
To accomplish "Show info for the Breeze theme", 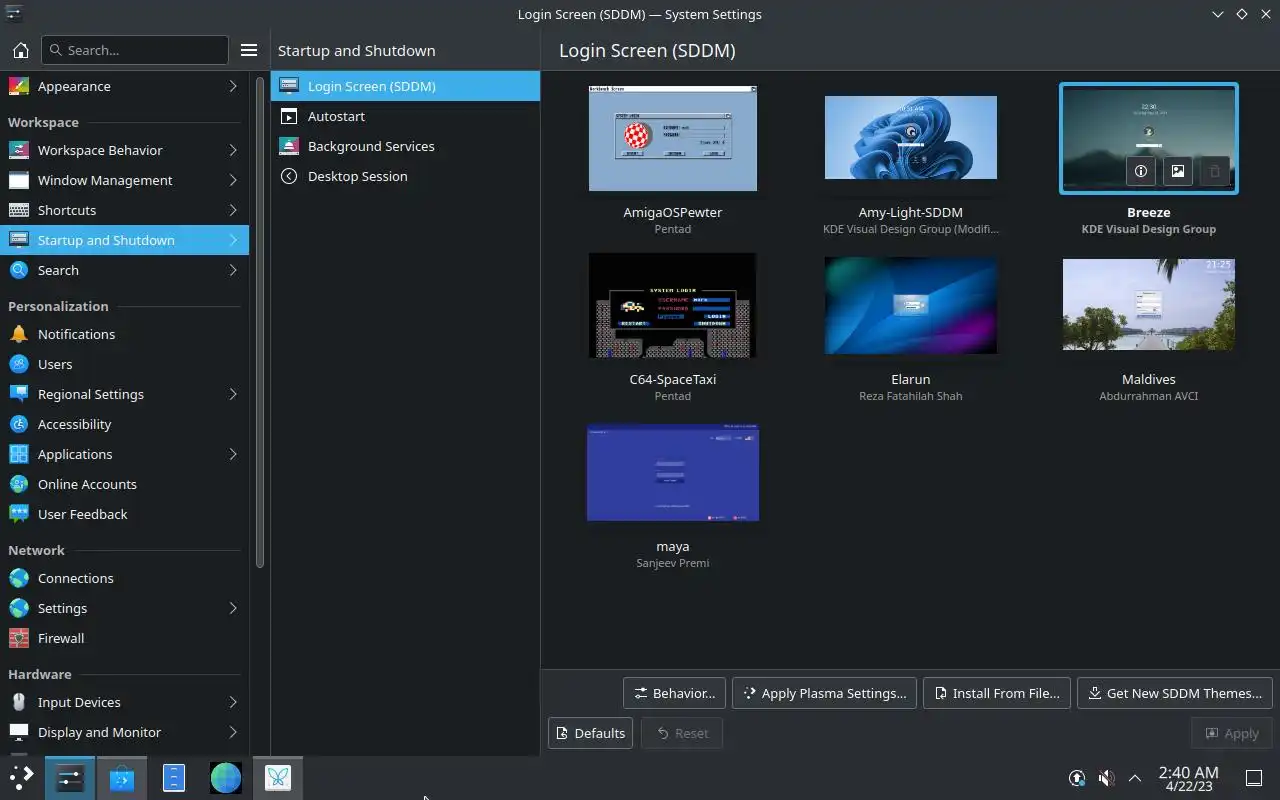I will click(1141, 171).
